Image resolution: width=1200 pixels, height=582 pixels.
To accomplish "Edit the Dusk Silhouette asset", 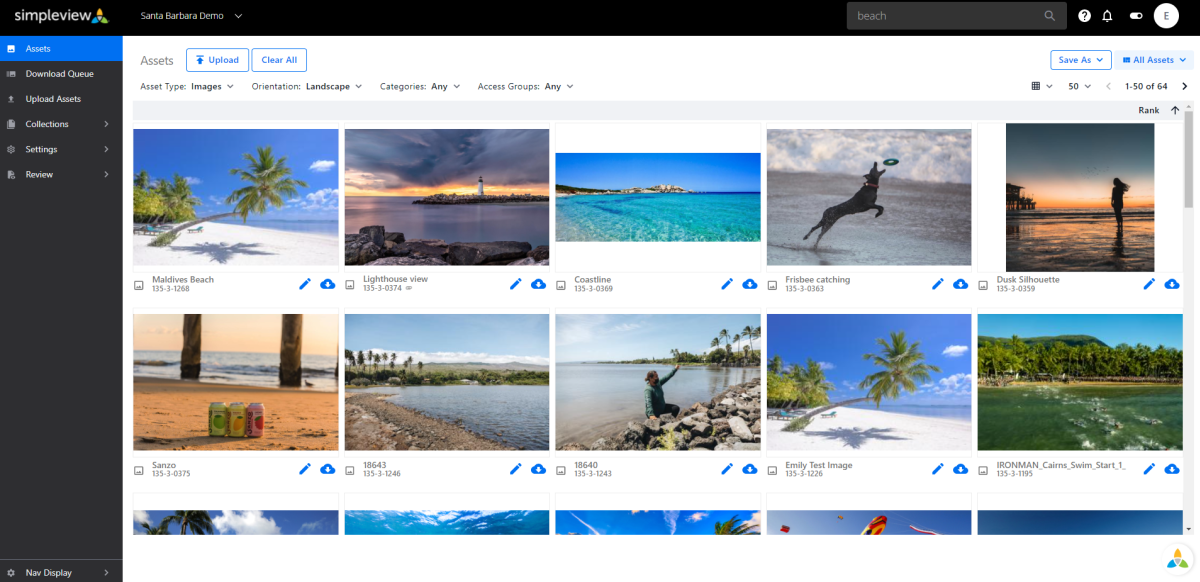I will click(x=1150, y=284).
